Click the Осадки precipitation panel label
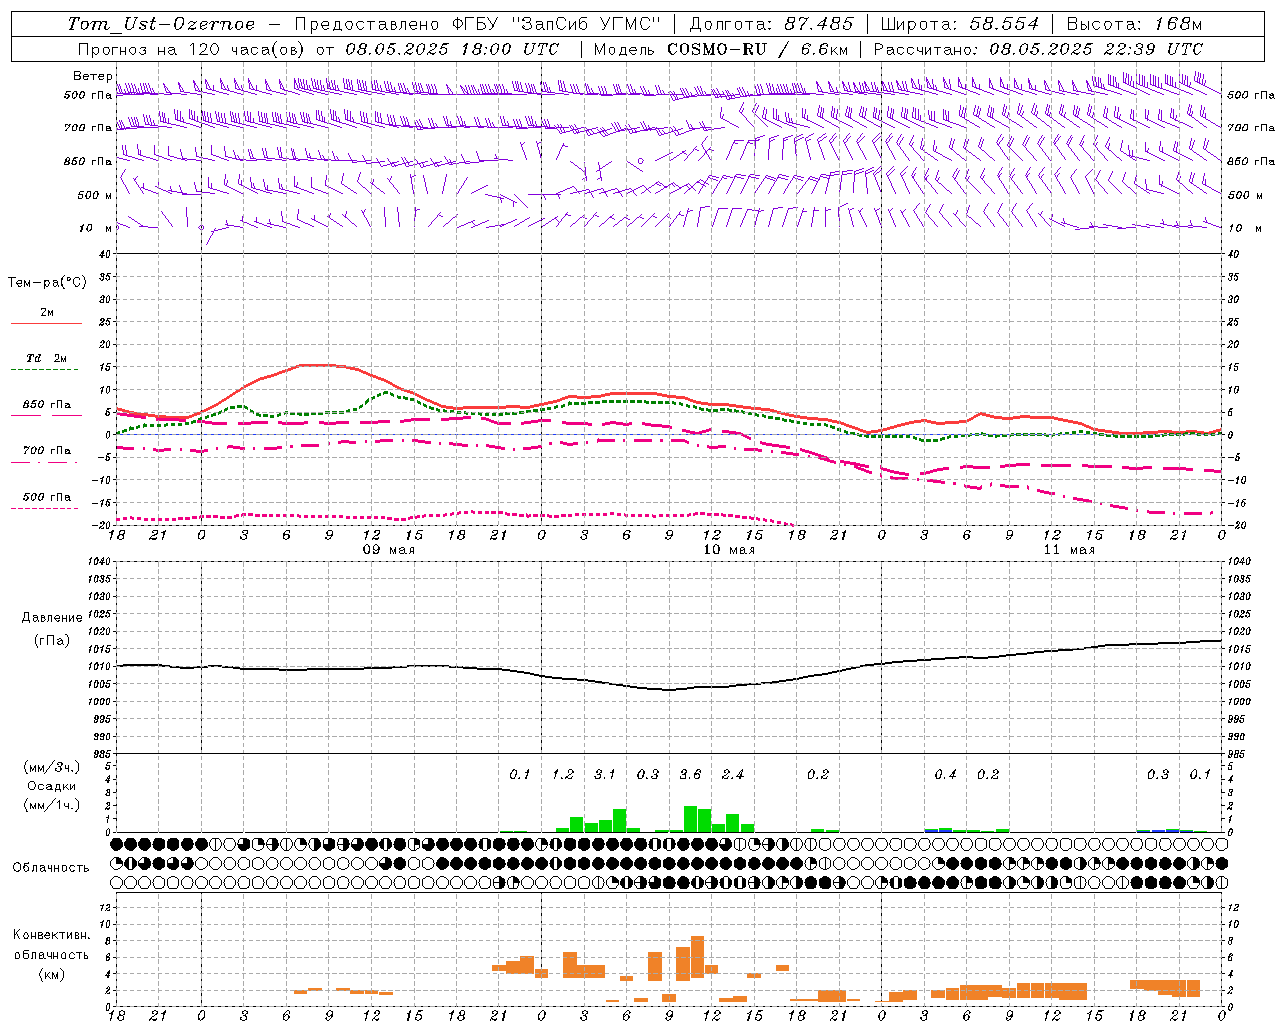Image resolution: width=1280 pixels, height=1024 pixels. click(52, 786)
